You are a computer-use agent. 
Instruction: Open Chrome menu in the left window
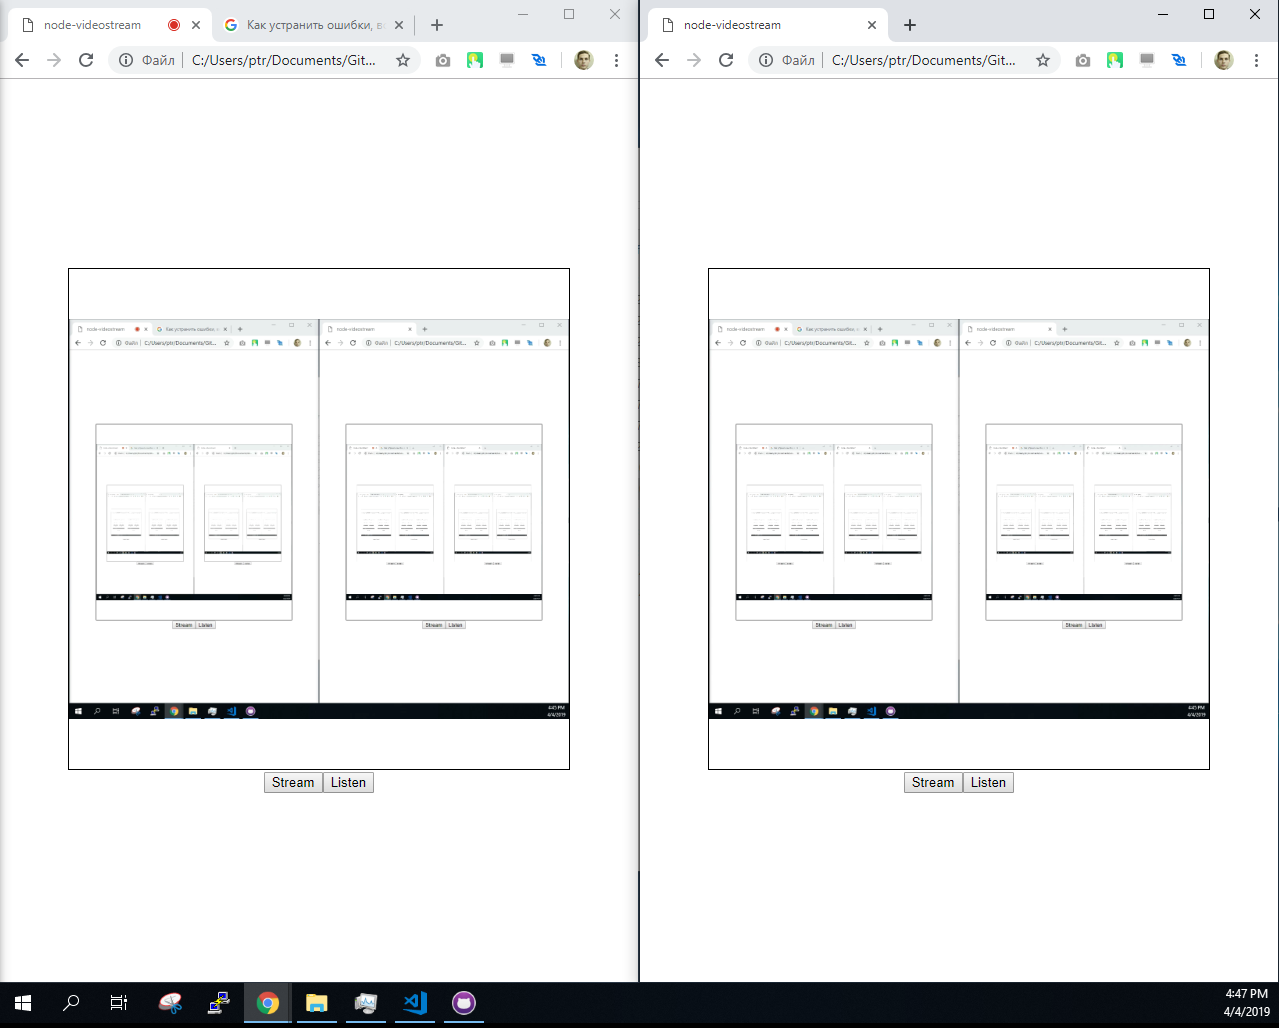pyautogui.click(x=616, y=60)
